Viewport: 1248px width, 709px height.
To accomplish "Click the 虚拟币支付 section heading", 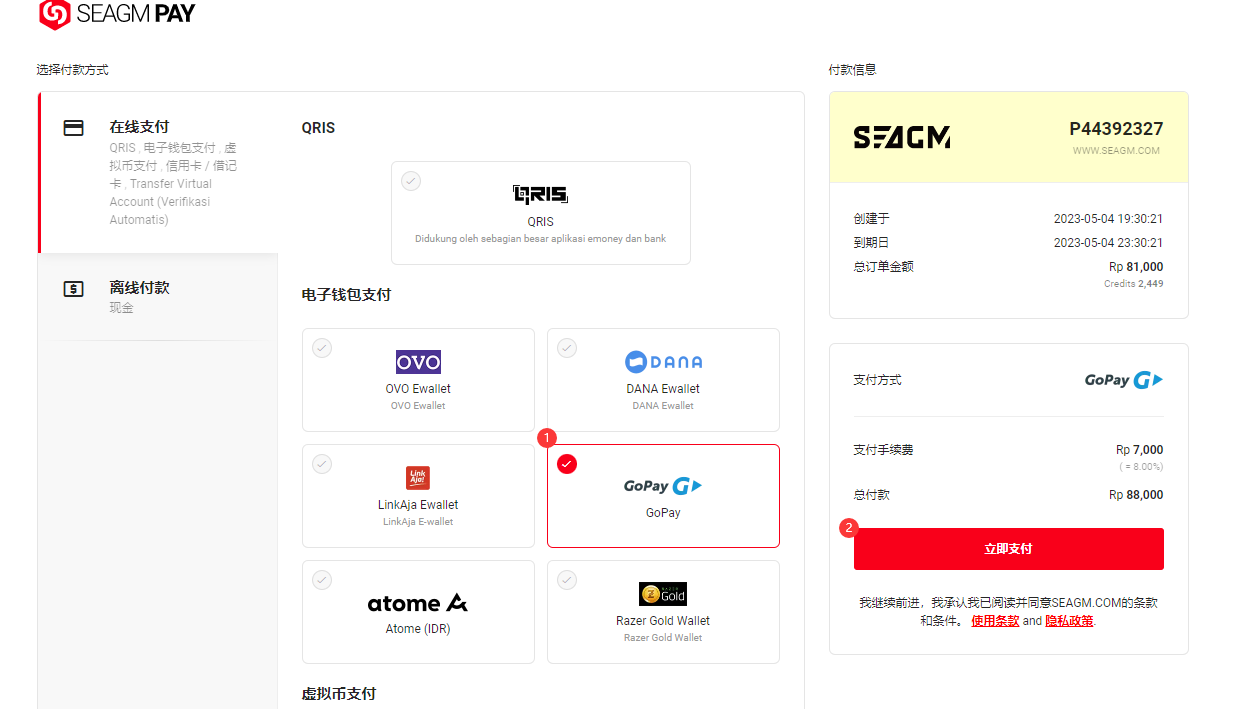I will [339, 693].
